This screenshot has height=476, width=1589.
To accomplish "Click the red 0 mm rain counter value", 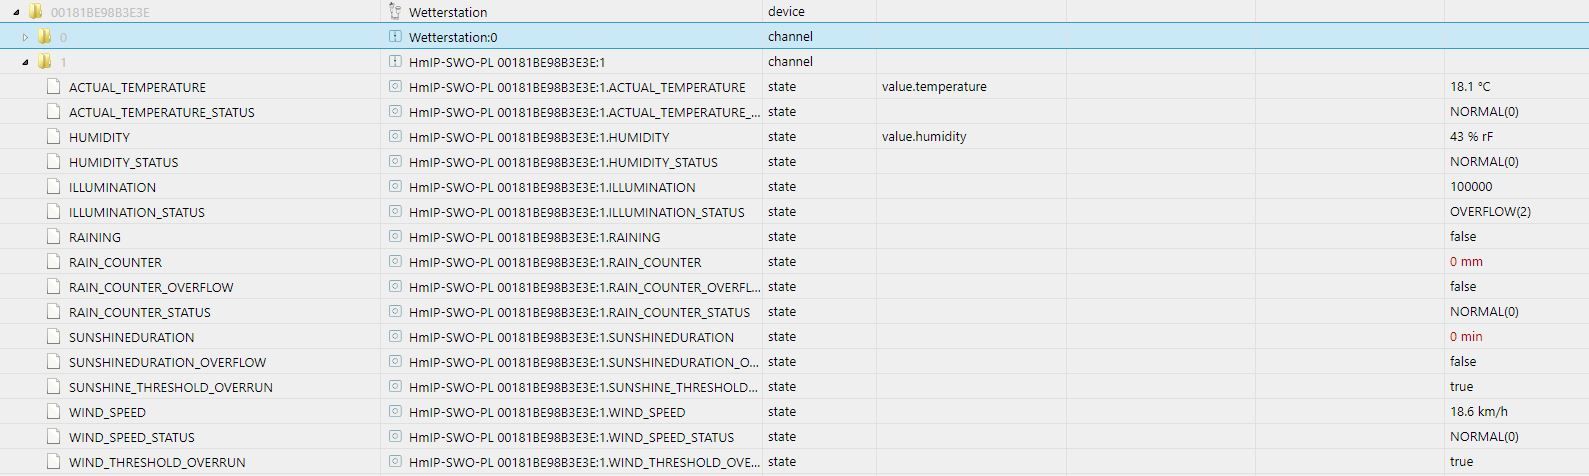I will point(1466,262).
